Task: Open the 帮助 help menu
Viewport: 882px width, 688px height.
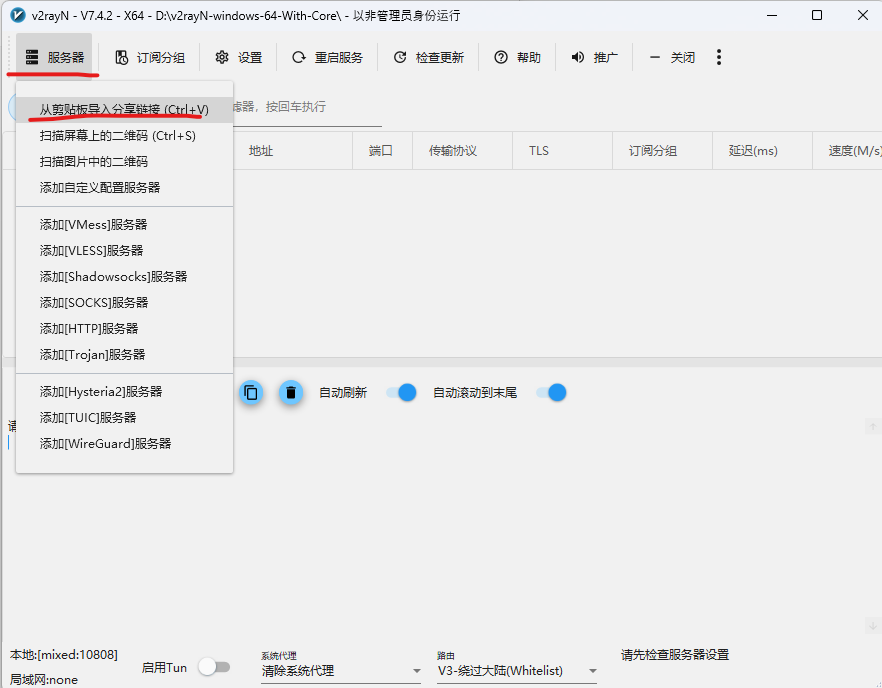Action: pos(517,57)
